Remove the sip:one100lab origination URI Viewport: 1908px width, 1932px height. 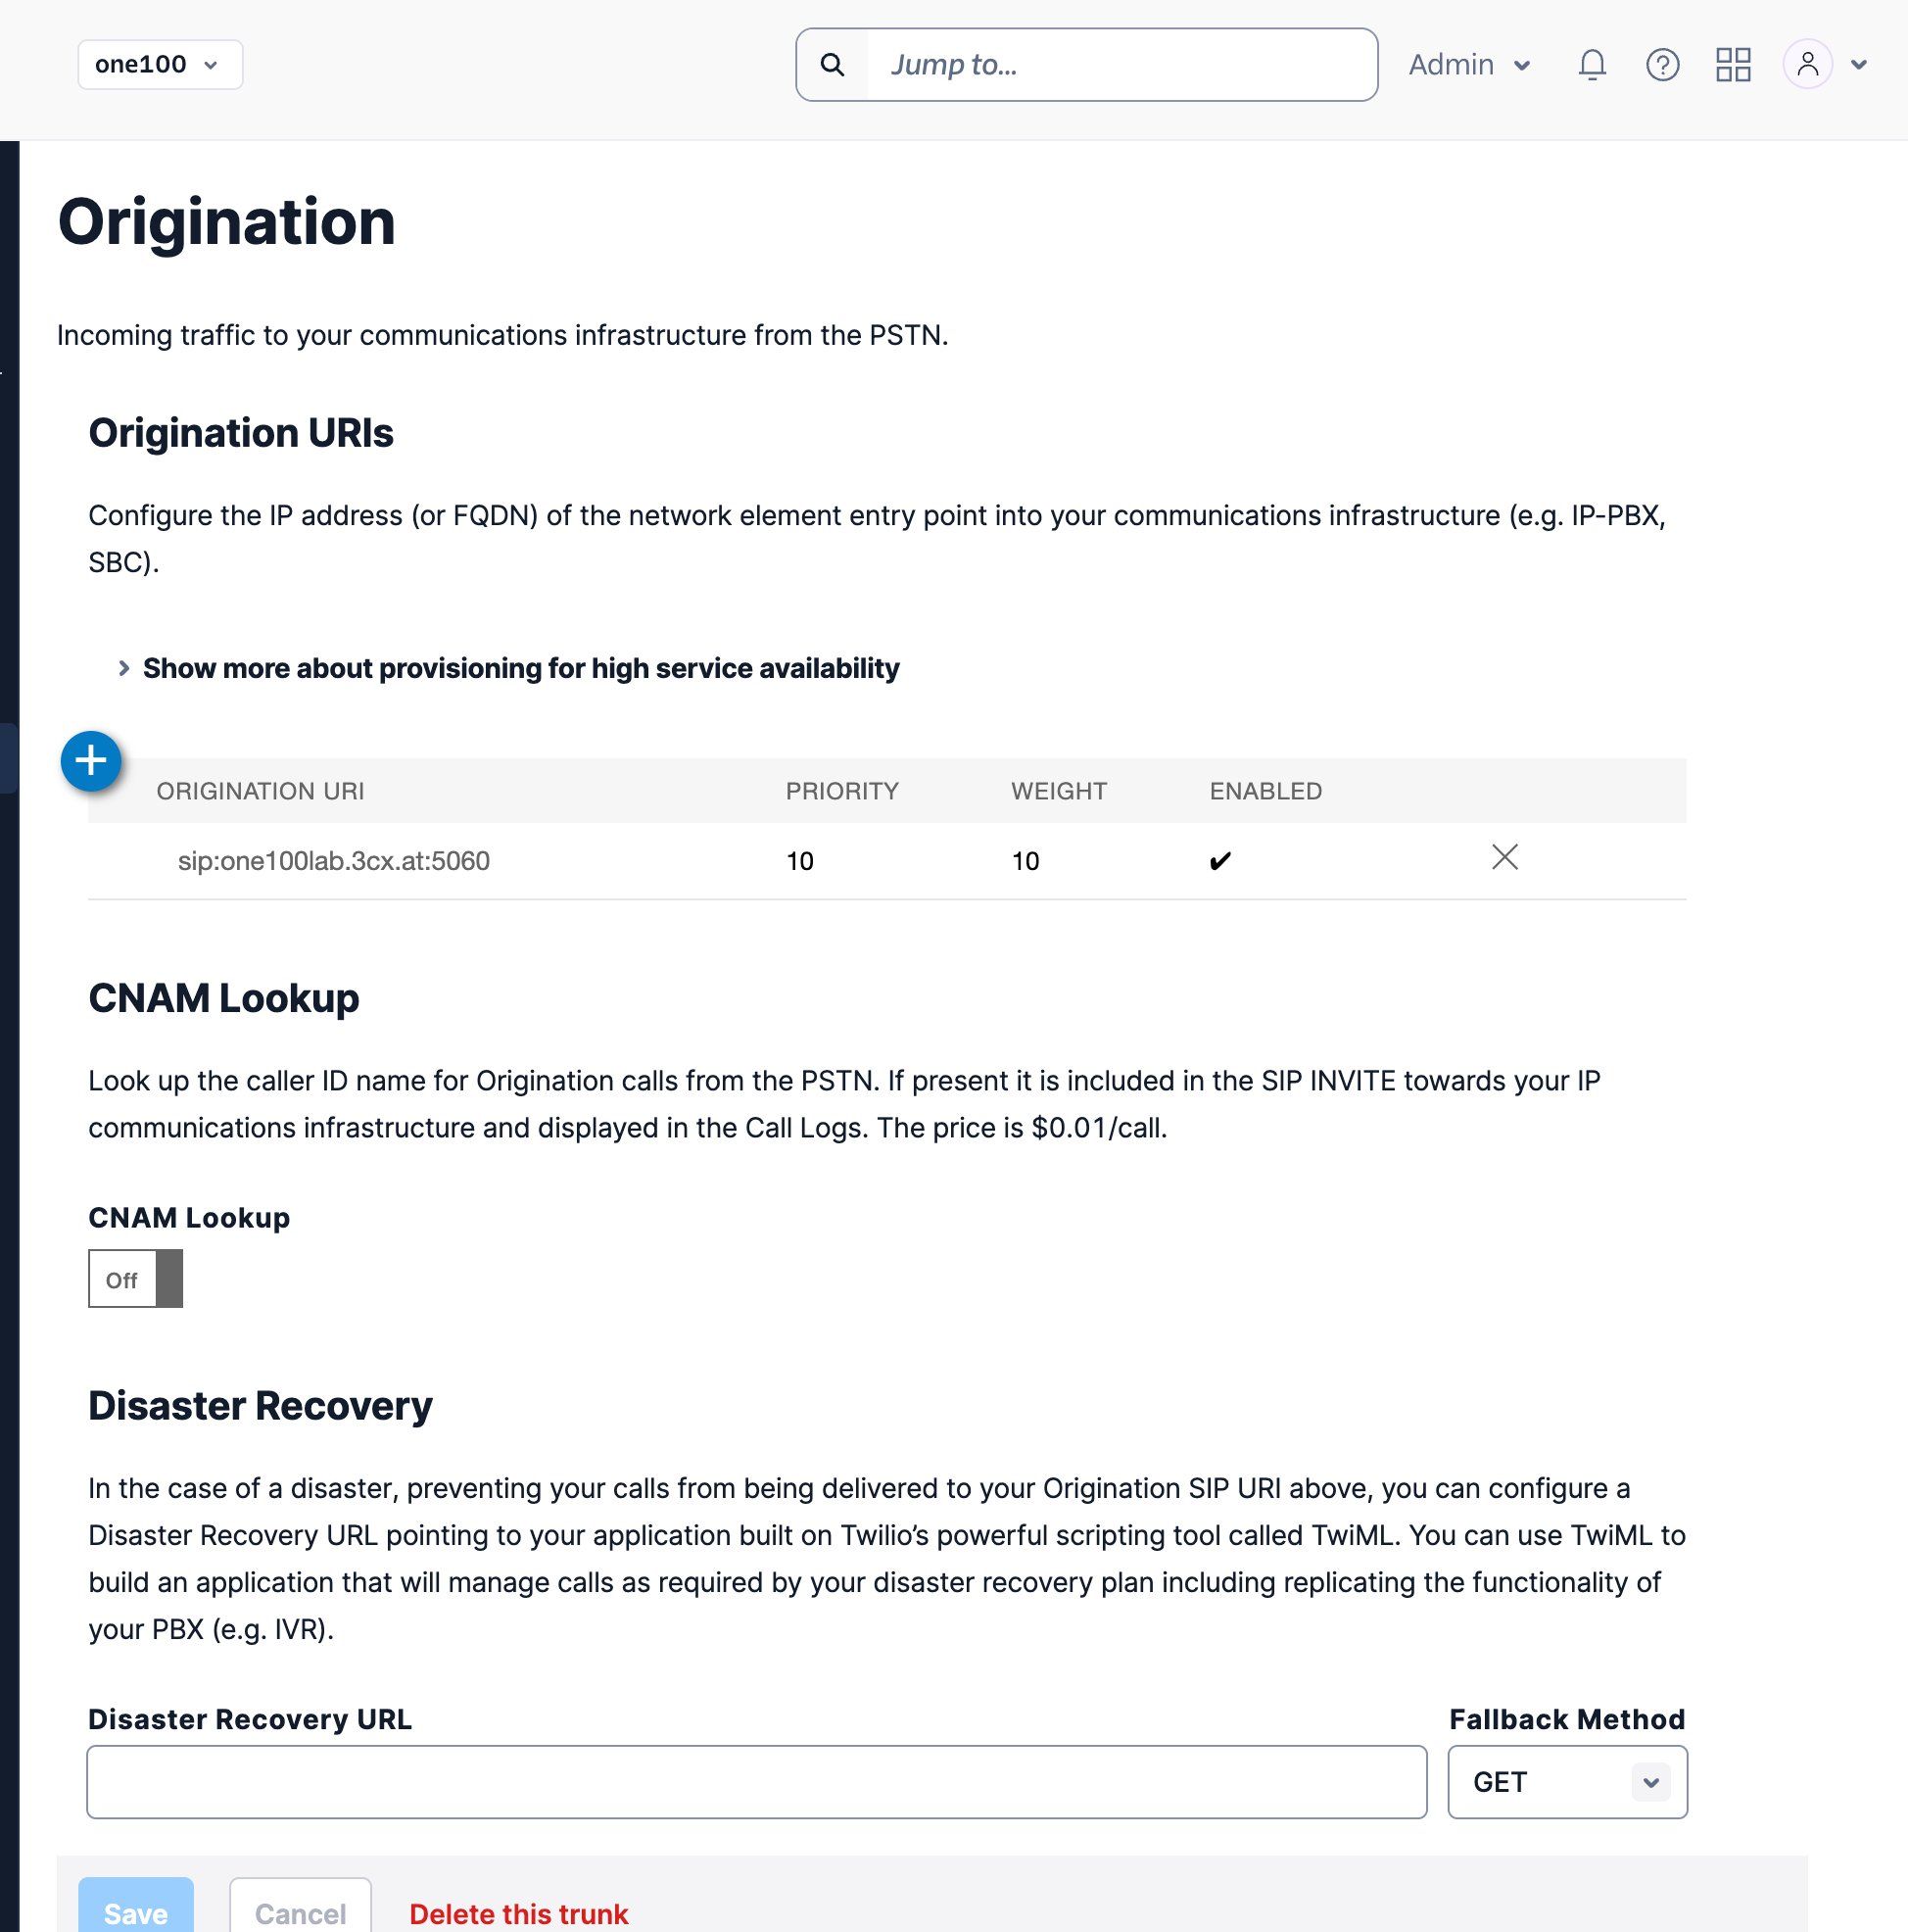click(x=1504, y=857)
